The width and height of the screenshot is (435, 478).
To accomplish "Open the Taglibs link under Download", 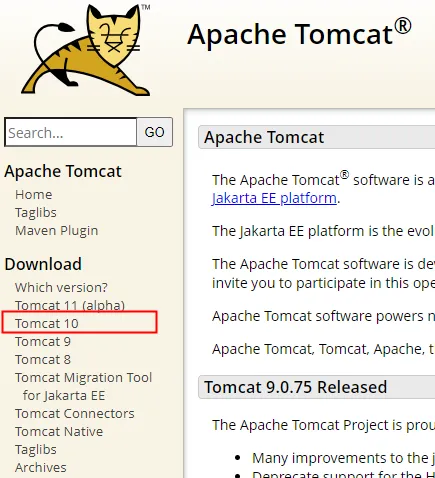I will (x=36, y=449).
